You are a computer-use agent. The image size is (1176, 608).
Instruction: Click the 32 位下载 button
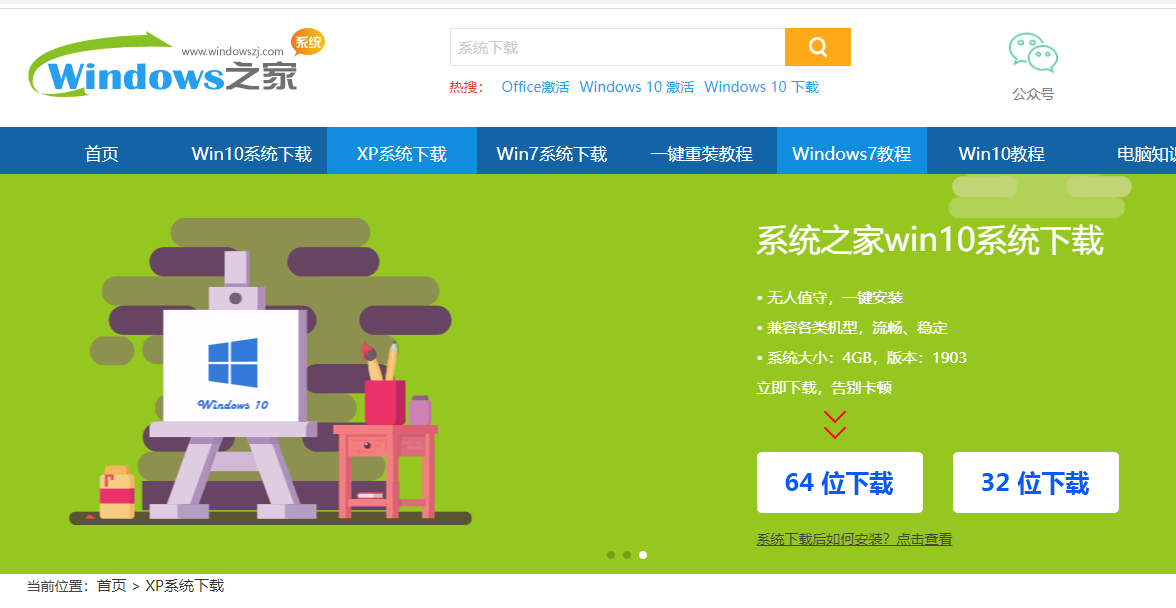point(1035,483)
